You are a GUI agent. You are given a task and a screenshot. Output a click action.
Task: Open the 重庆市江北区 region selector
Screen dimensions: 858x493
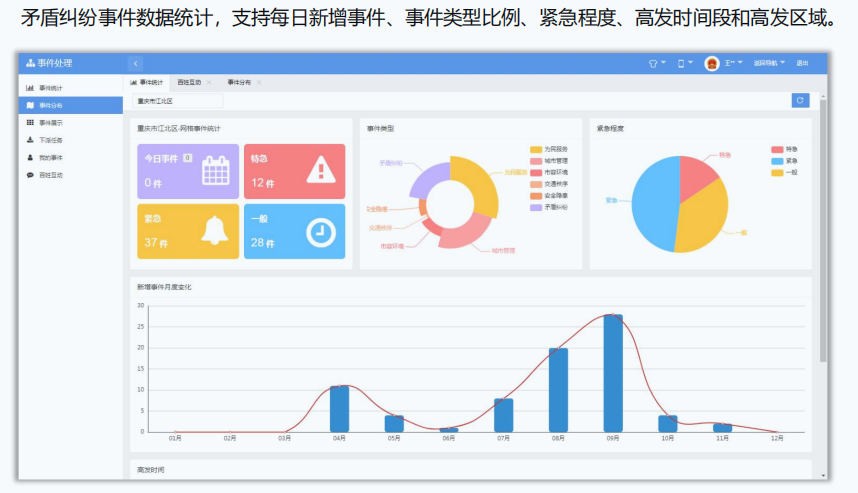click(177, 101)
